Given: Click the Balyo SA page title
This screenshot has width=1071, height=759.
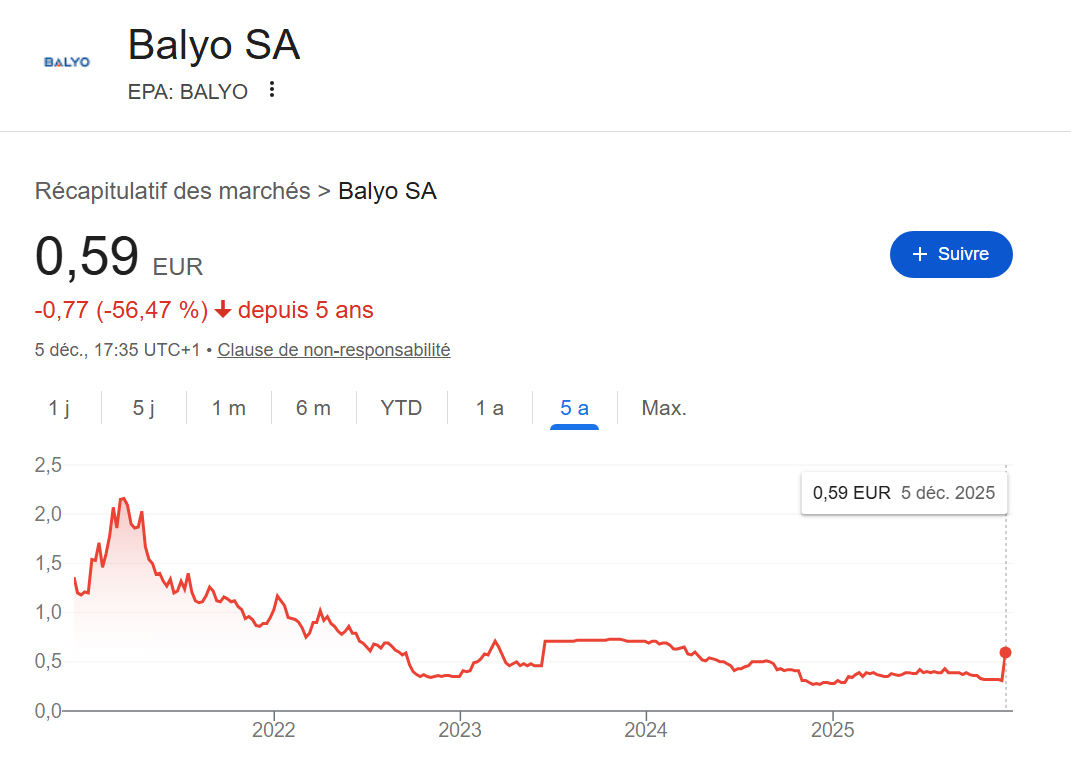Looking at the screenshot, I should pos(213,44).
